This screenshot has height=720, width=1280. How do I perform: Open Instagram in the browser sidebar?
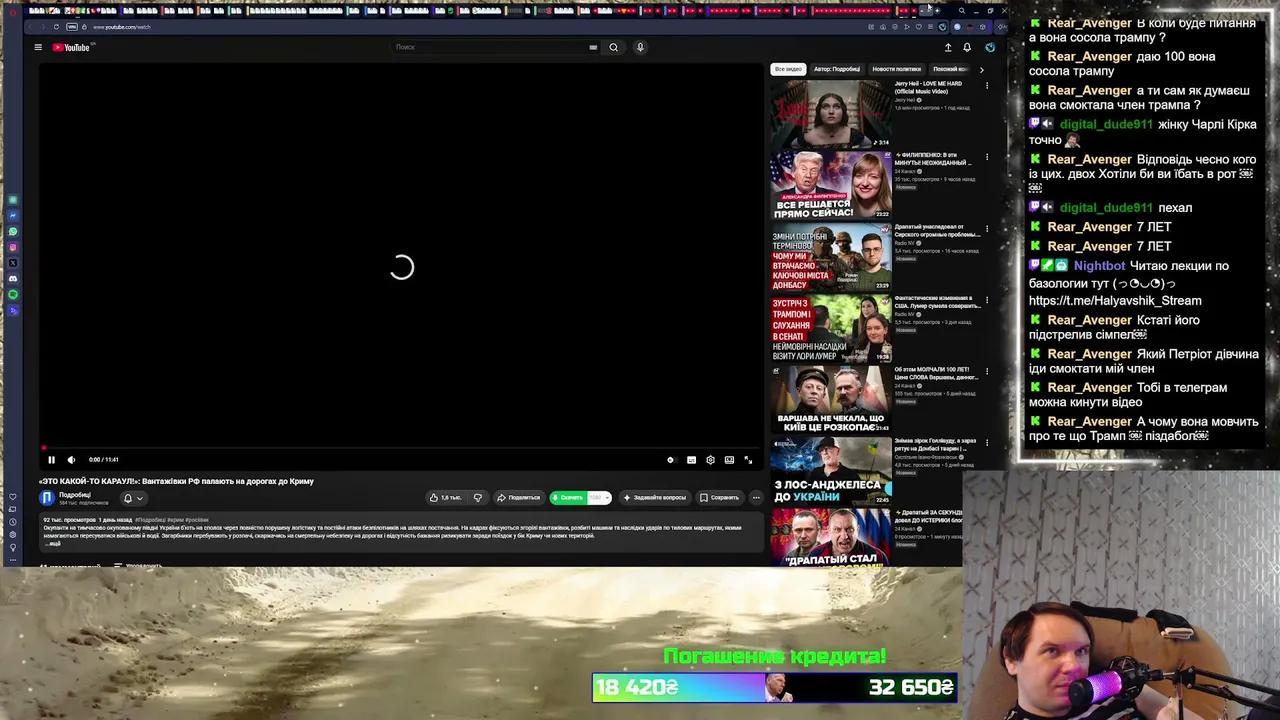(13, 247)
